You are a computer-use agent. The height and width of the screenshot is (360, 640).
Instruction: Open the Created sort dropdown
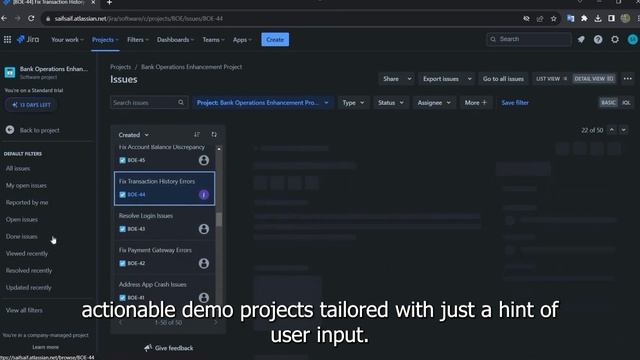[133, 135]
